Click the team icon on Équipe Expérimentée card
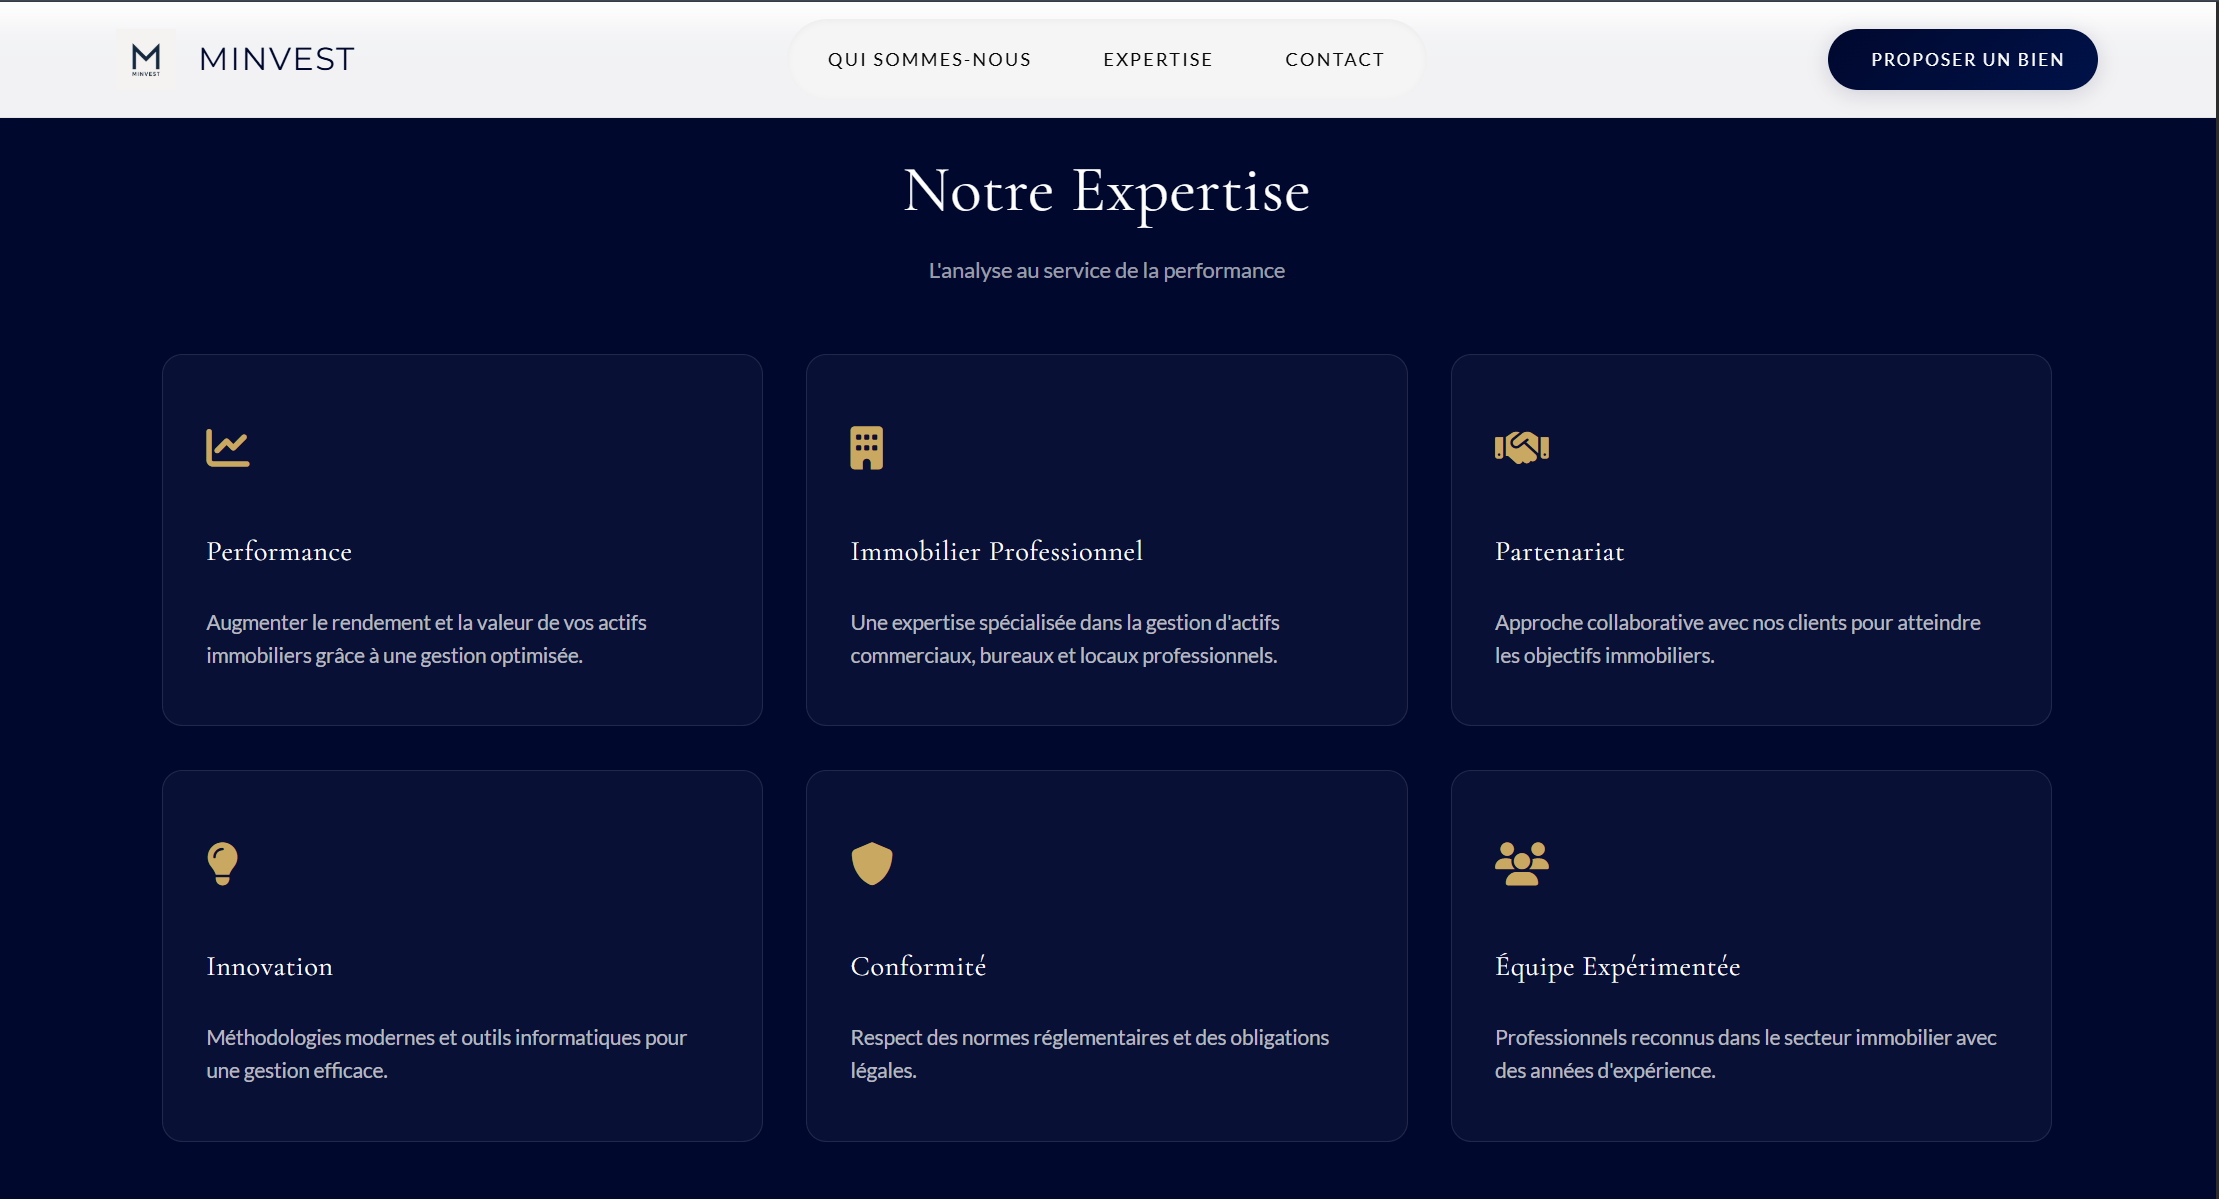 point(1521,863)
